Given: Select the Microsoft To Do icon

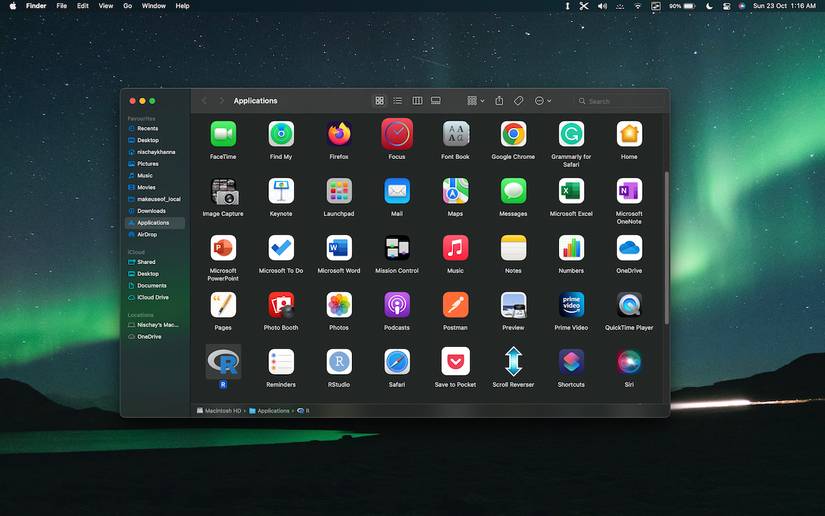Looking at the screenshot, I should click(281, 248).
